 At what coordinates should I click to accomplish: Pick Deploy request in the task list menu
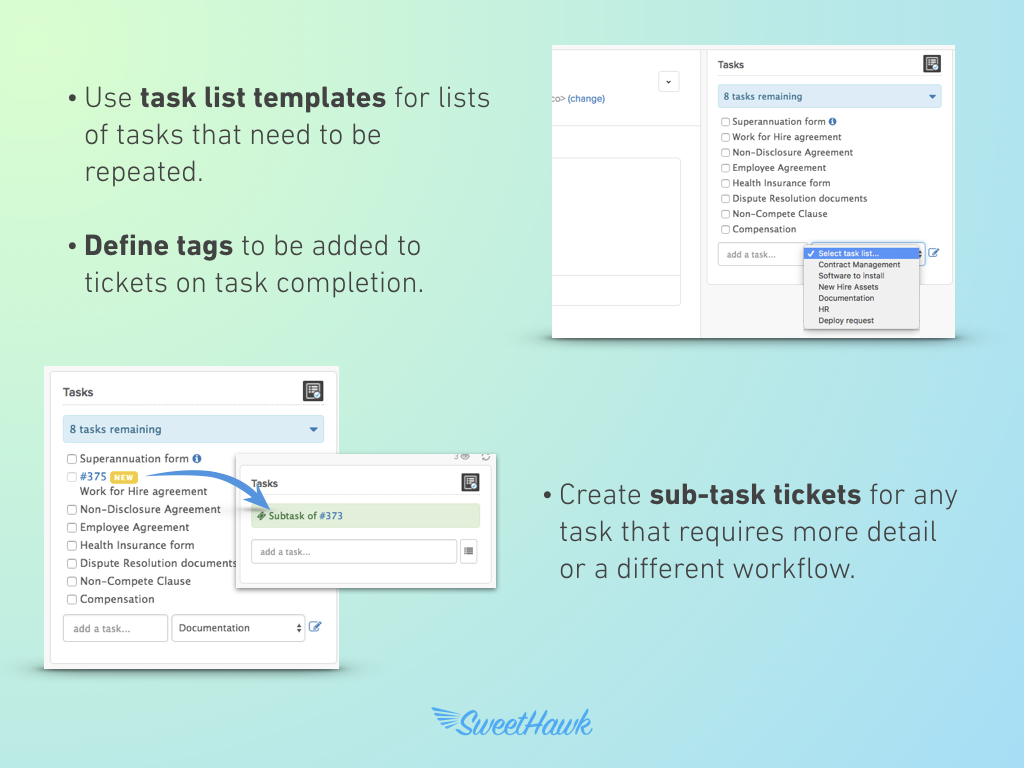coord(846,321)
